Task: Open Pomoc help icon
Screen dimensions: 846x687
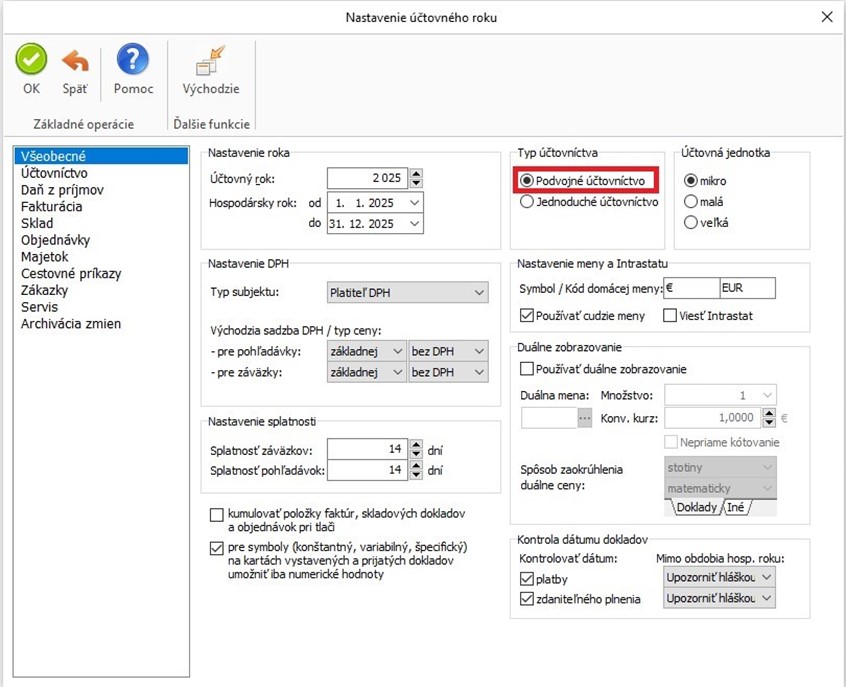Action: tap(133, 61)
